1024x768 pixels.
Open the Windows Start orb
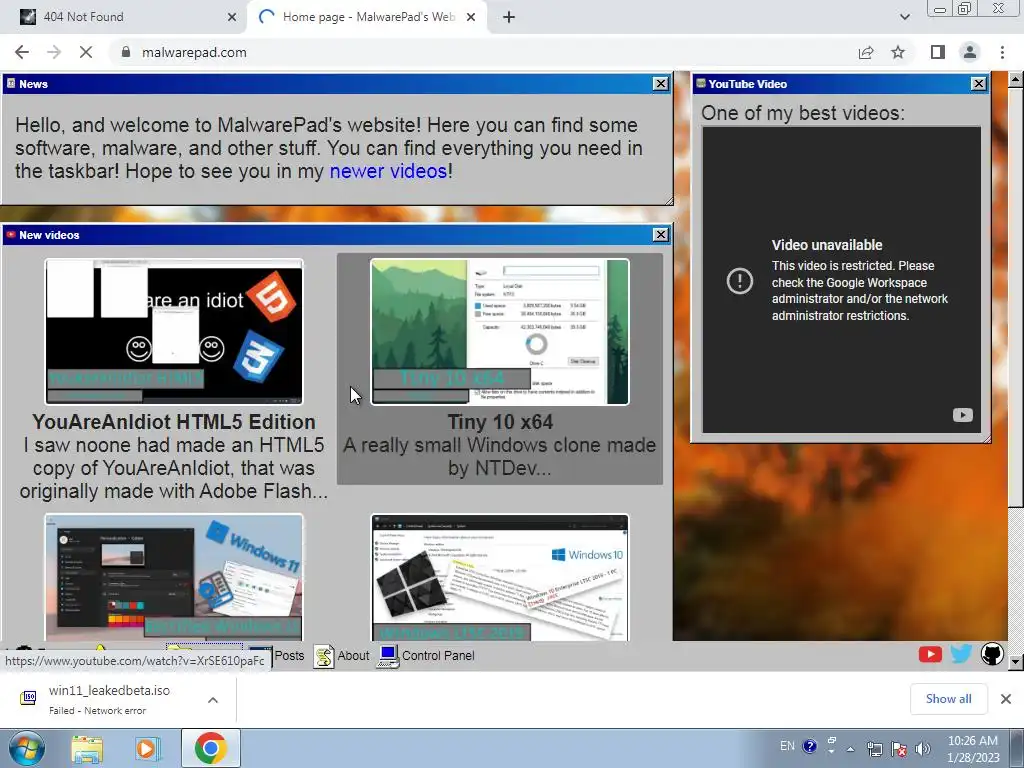26,748
